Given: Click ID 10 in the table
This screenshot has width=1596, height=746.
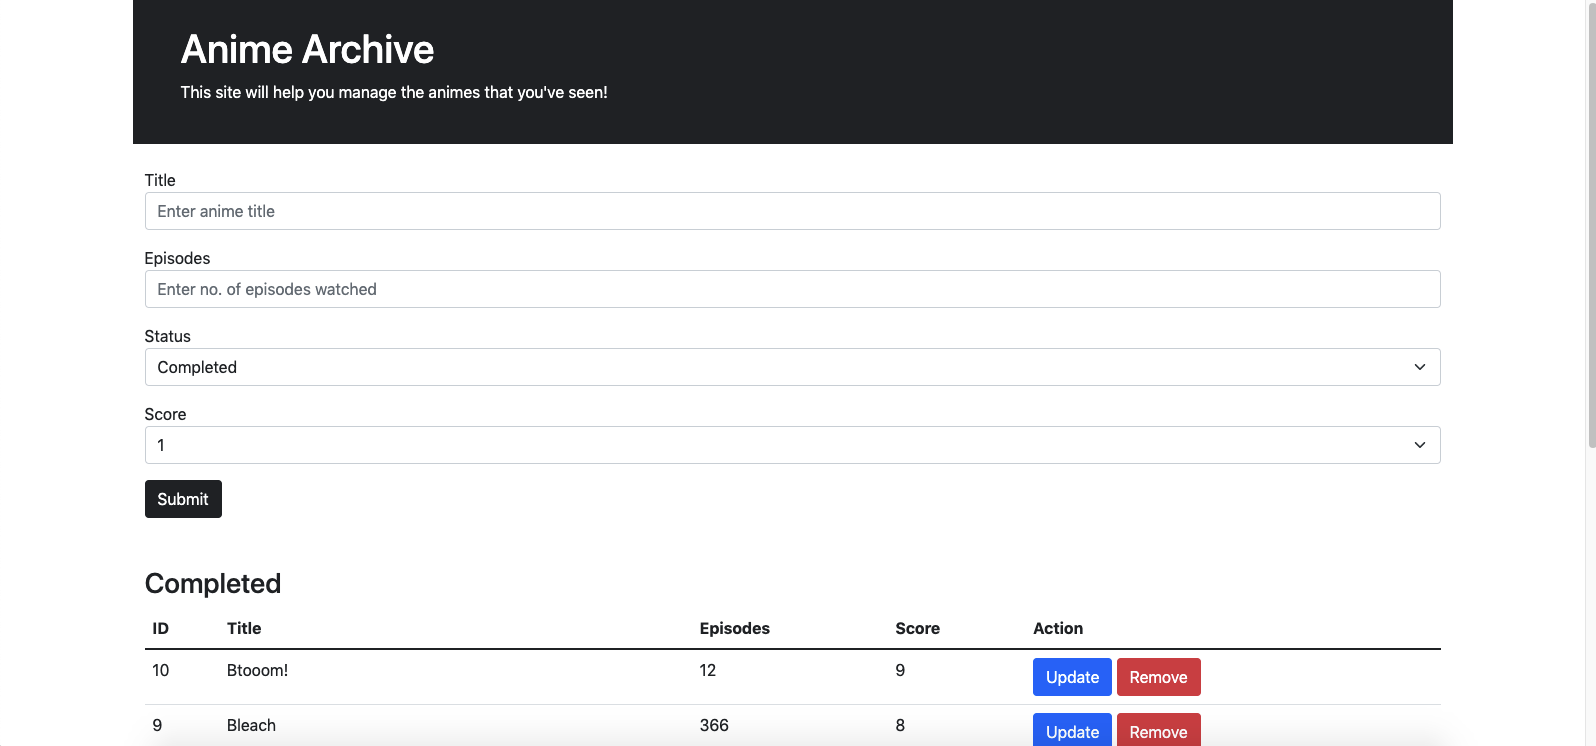Looking at the screenshot, I should 161,670.
